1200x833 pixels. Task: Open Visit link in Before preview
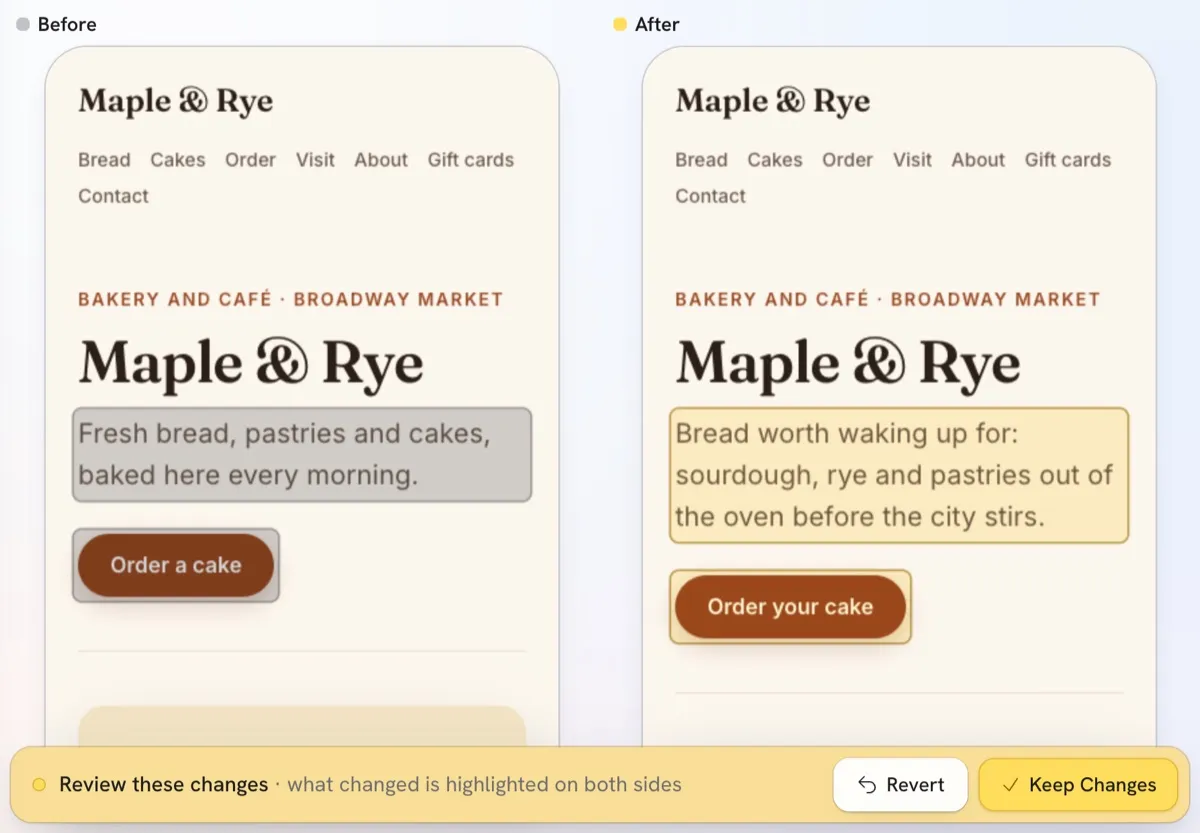click(x=315, y=160)
